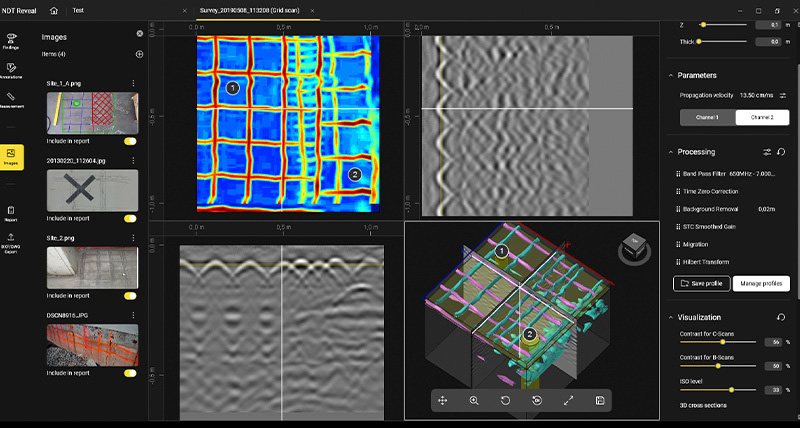Click the pan tool in 3D toolbar

click(441, 400)
